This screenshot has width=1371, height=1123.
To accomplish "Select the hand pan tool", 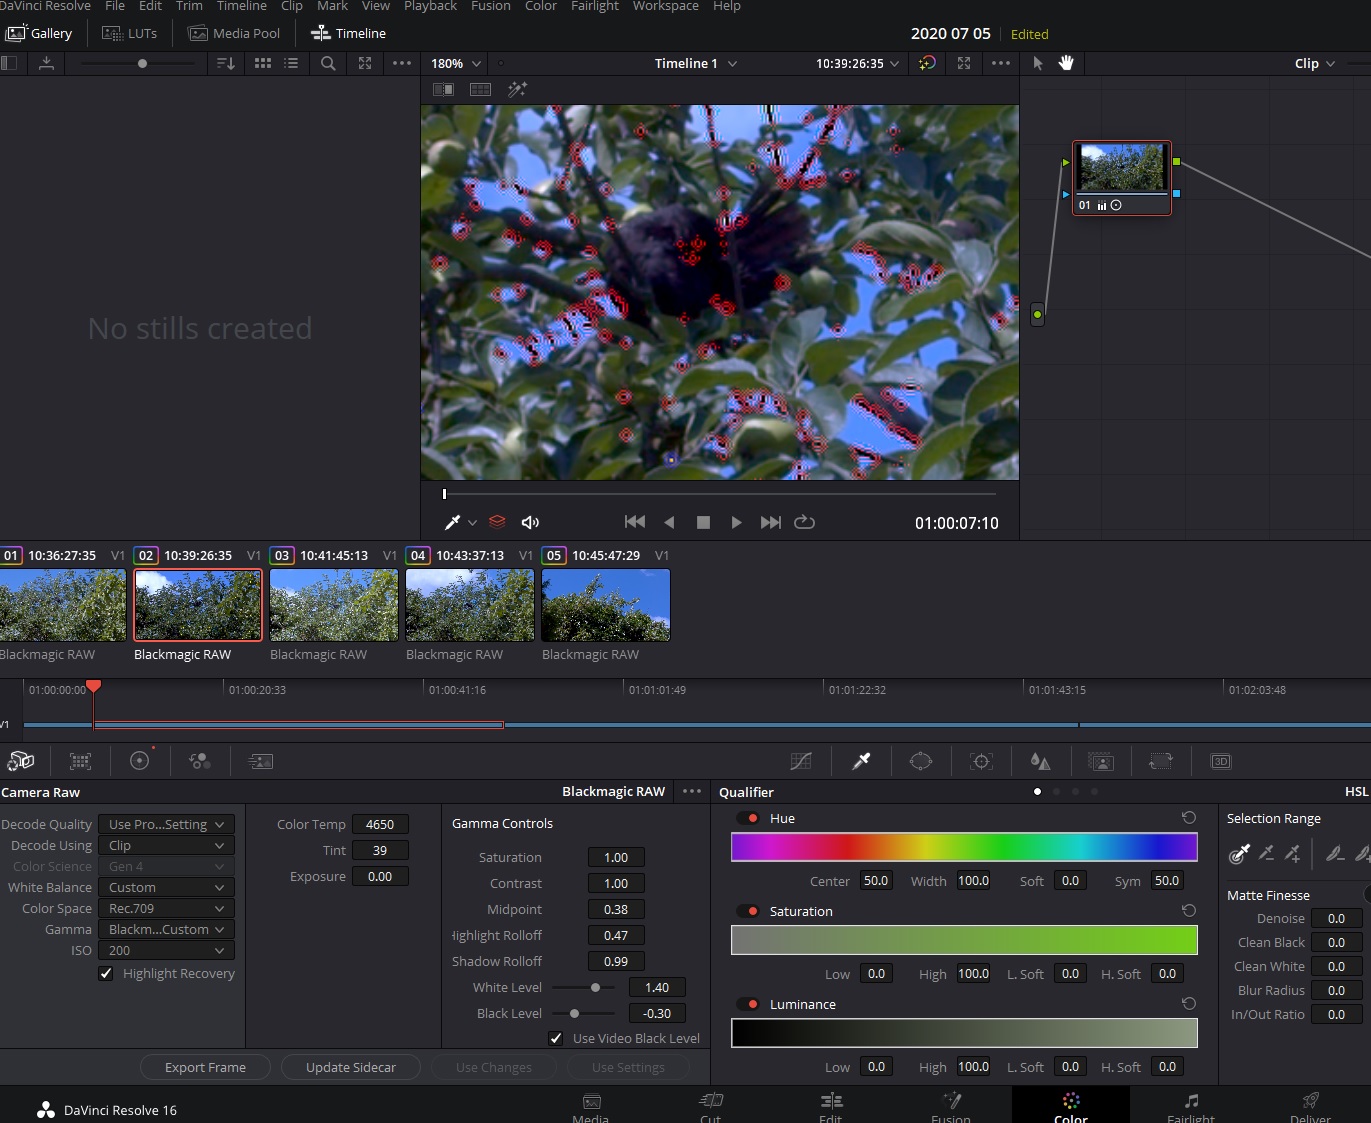I will 1066,63.
